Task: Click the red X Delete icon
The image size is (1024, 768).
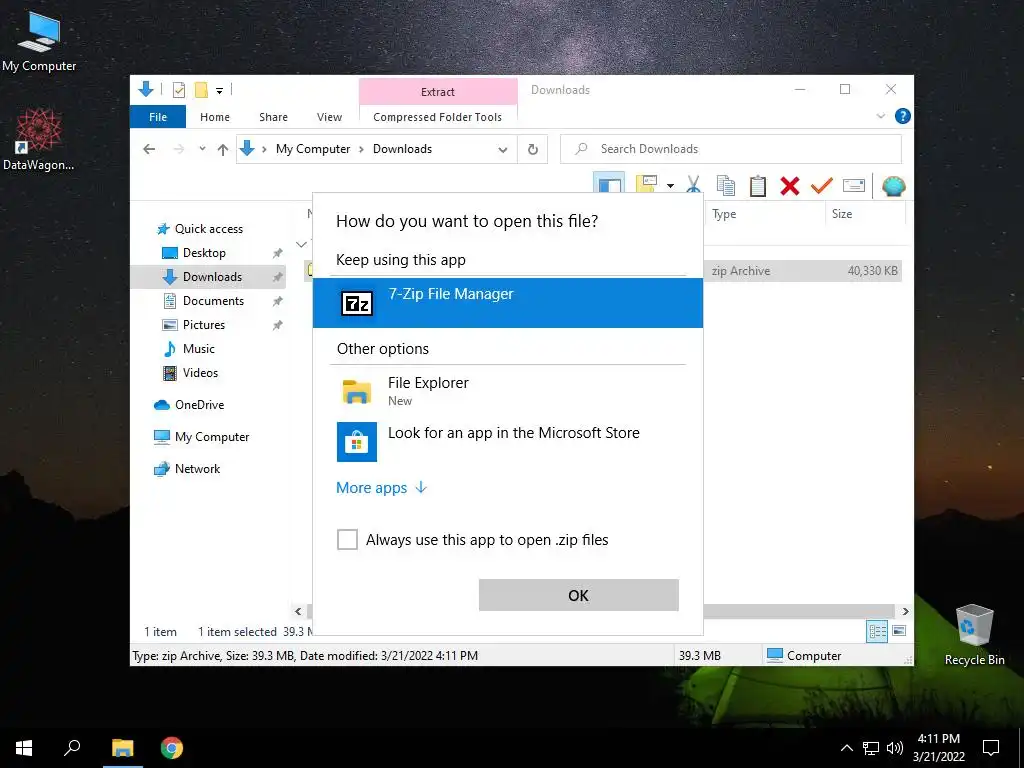Action: 790,186
